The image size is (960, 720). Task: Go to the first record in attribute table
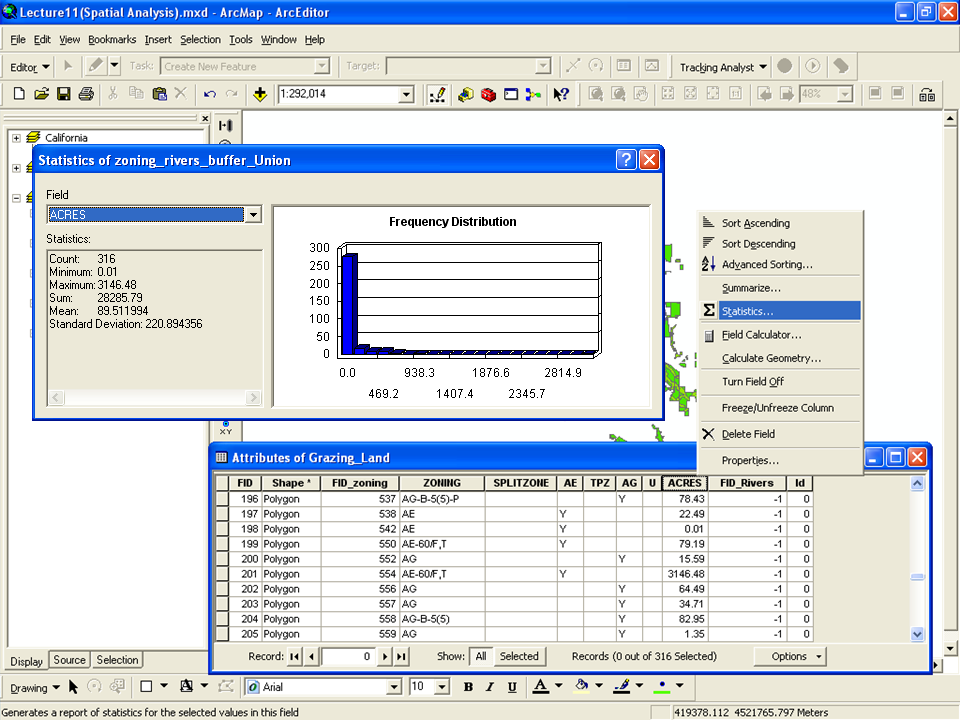(294, 656)
